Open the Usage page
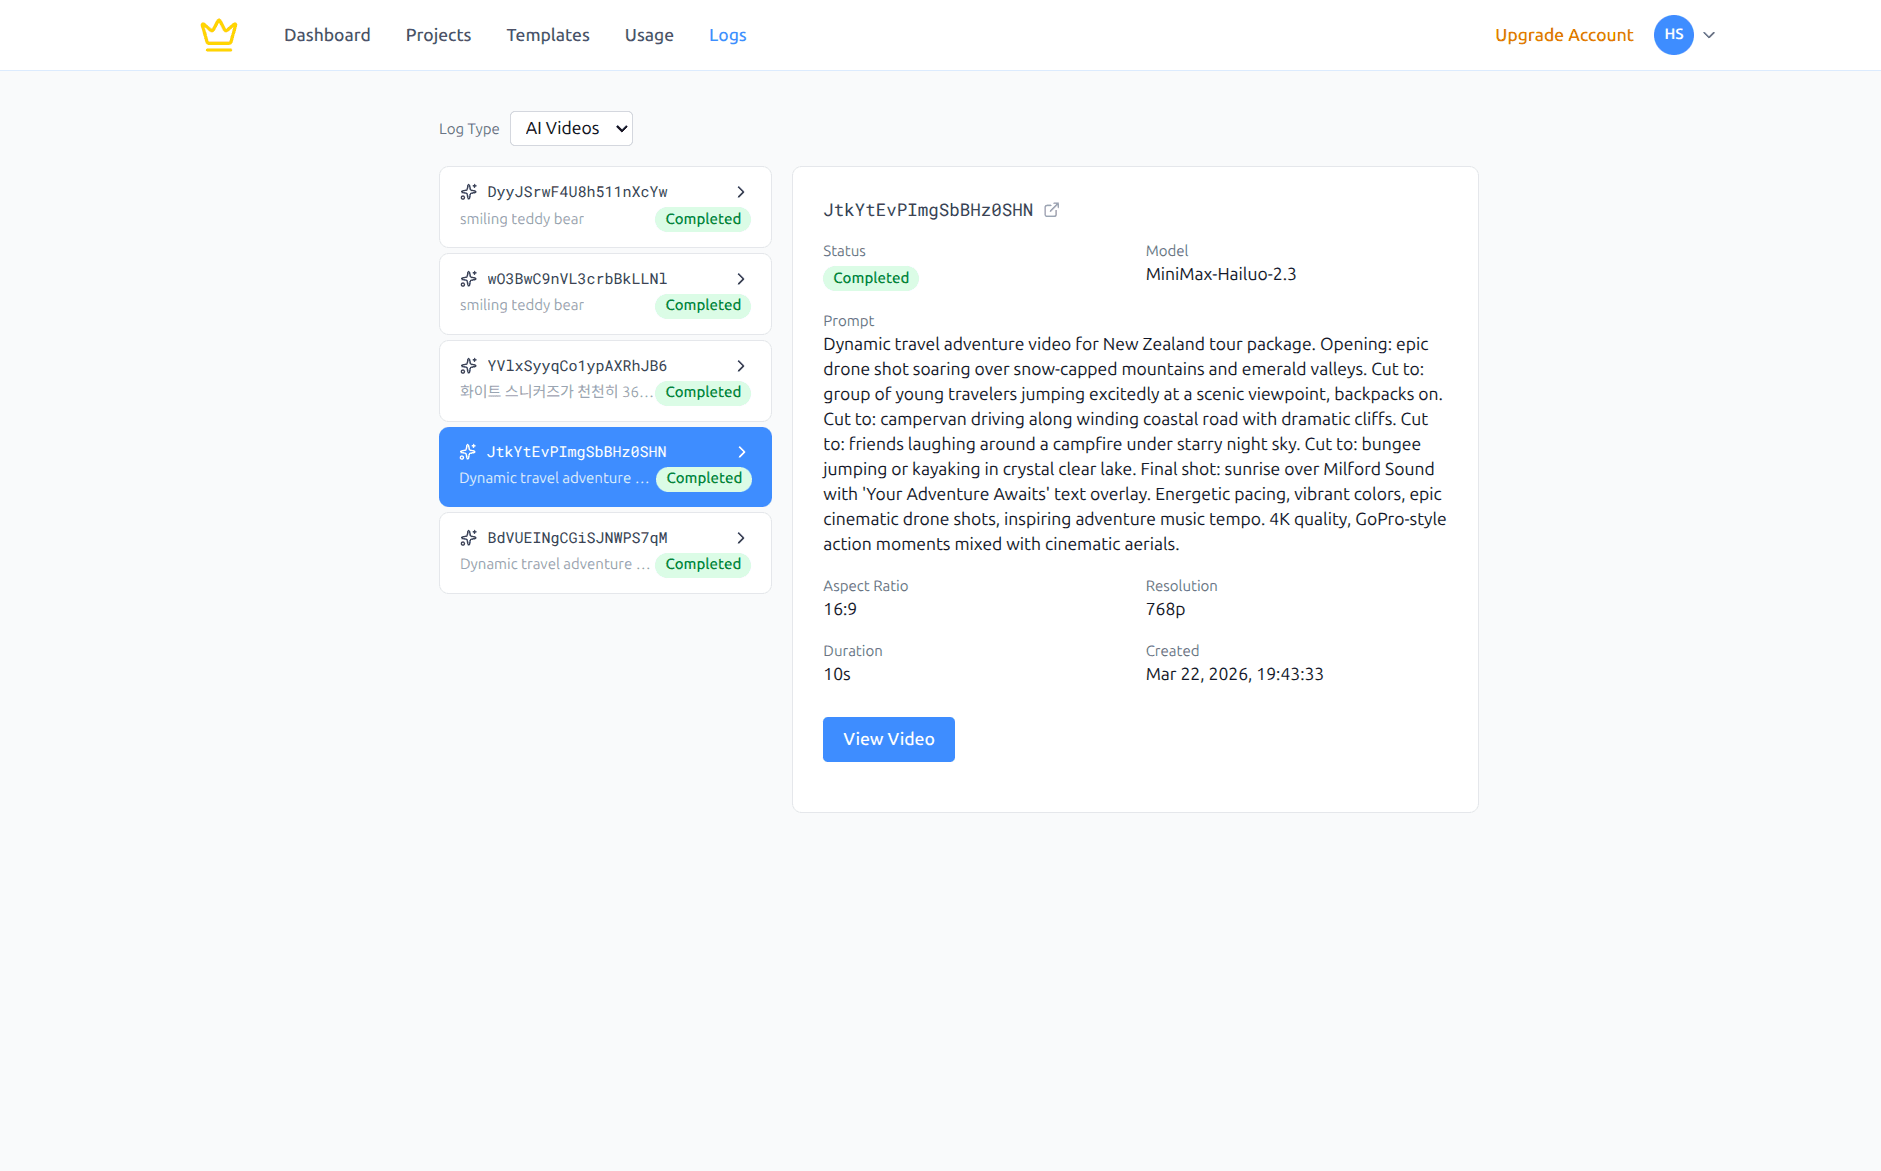This screenshot has height=1171, width=1881. [x=649, y=34]
